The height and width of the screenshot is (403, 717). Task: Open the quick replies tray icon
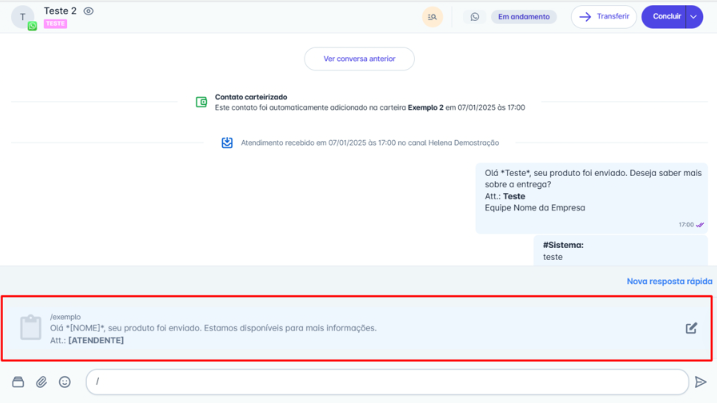[18, 382]
